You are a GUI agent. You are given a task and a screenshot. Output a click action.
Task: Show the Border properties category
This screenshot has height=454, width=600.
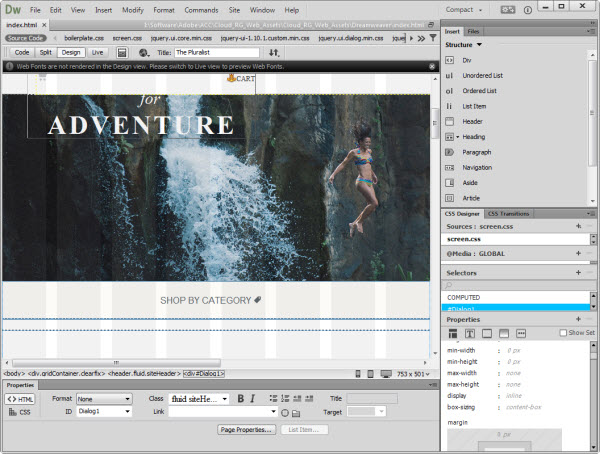tap(487, 333)
